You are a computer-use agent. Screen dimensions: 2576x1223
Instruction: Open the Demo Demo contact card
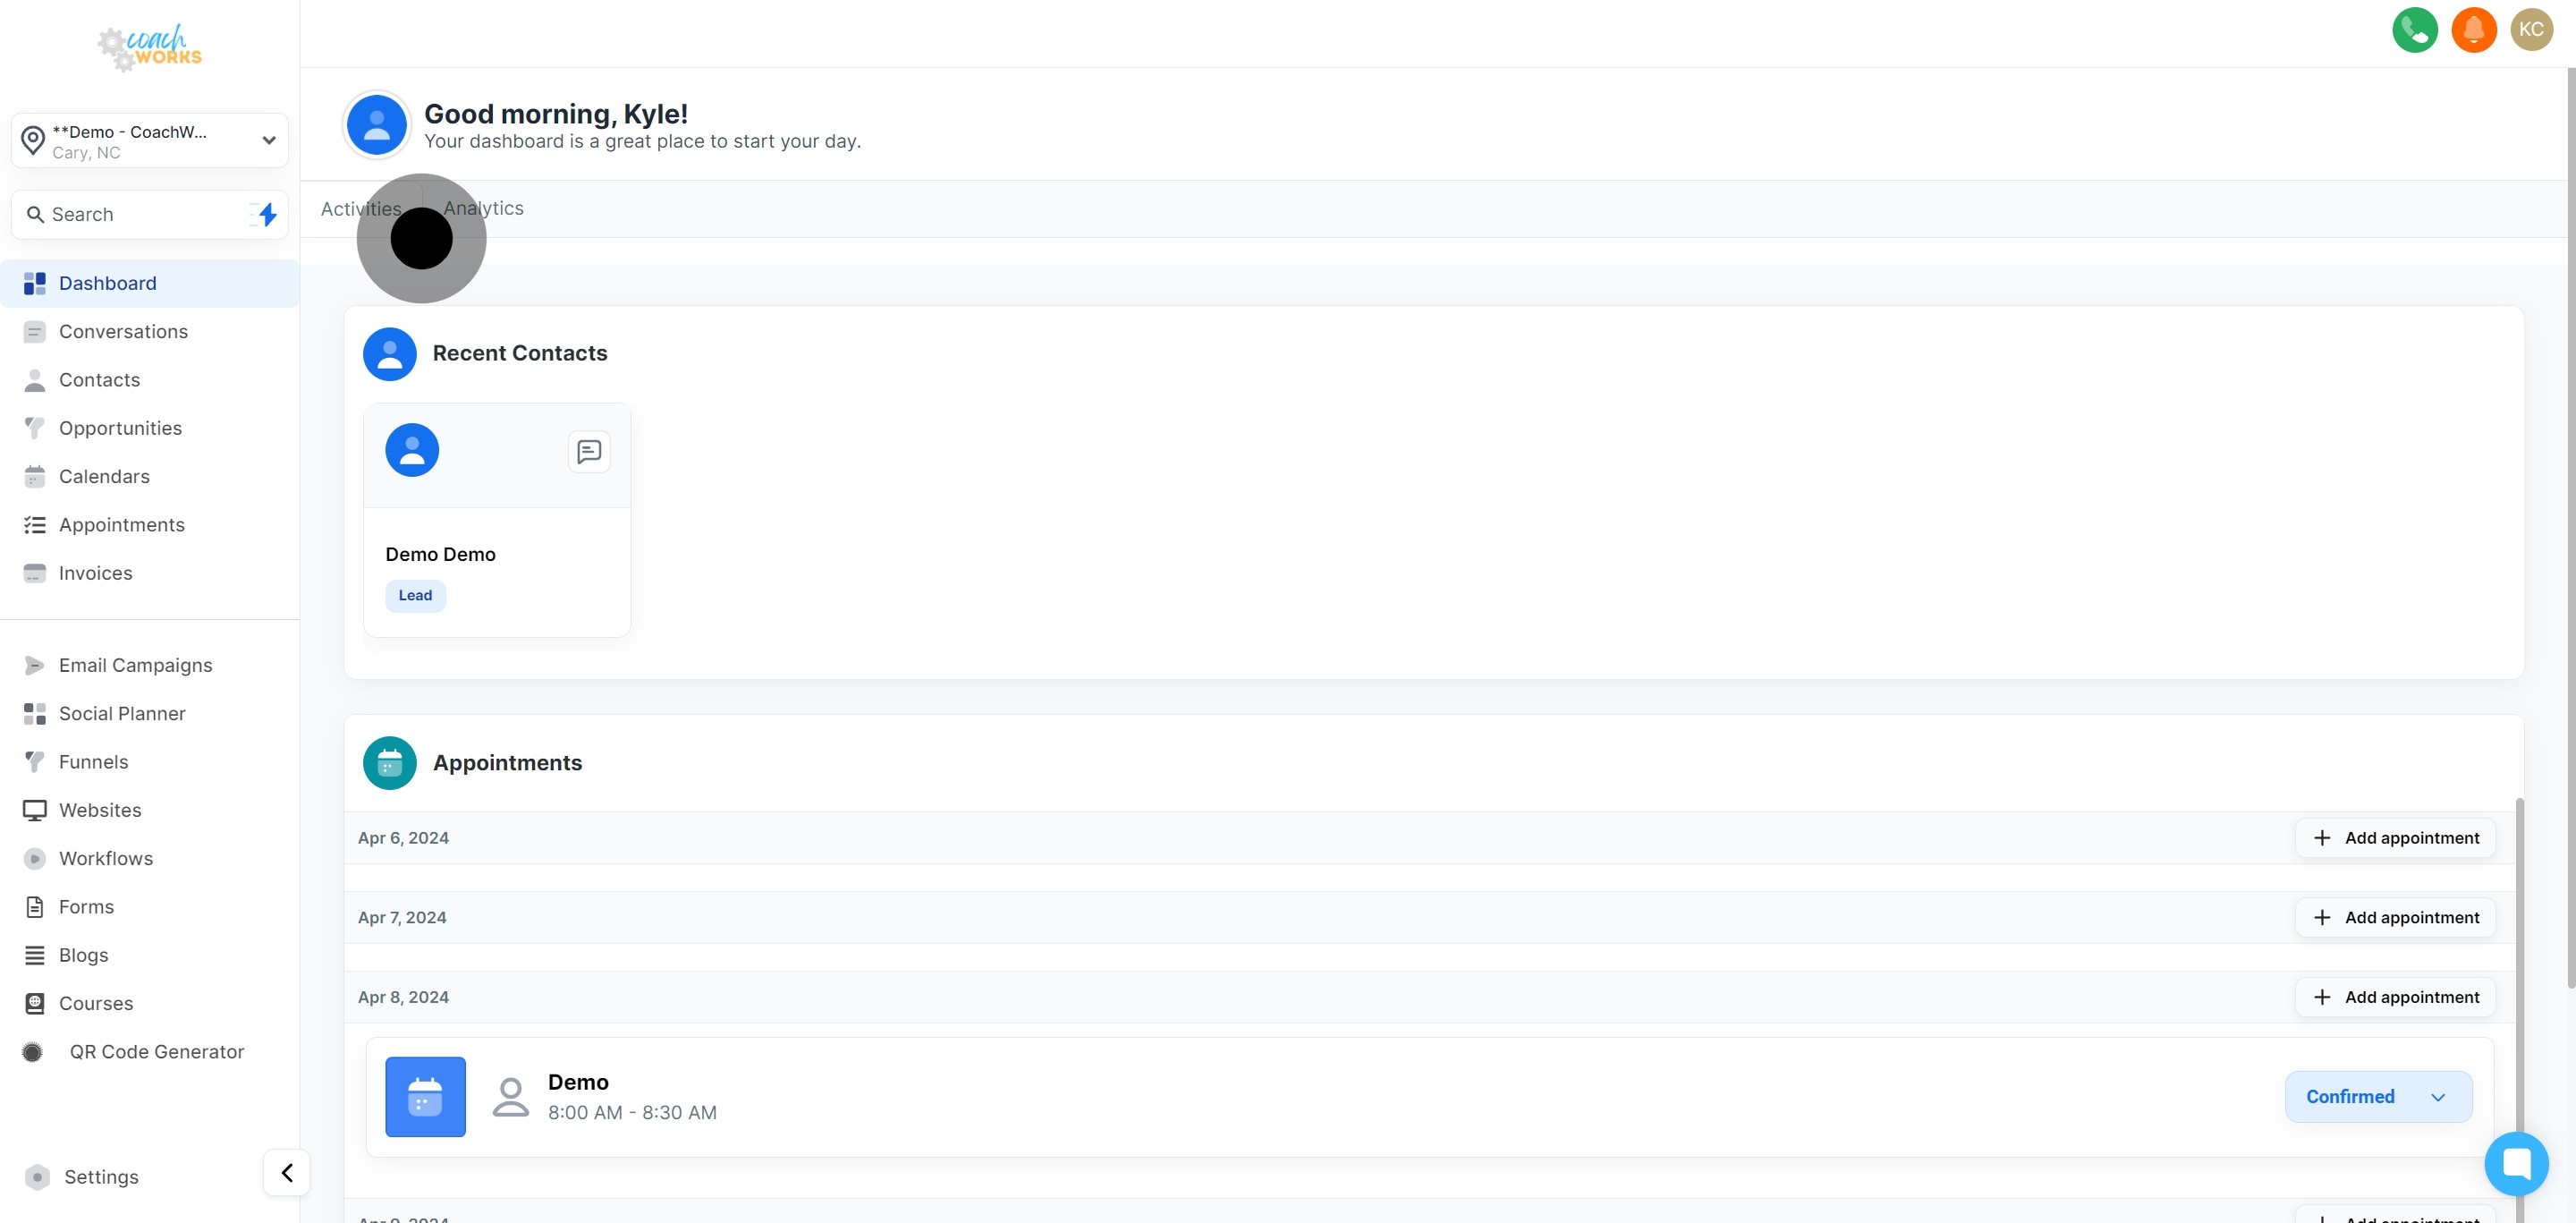(497, 520)
